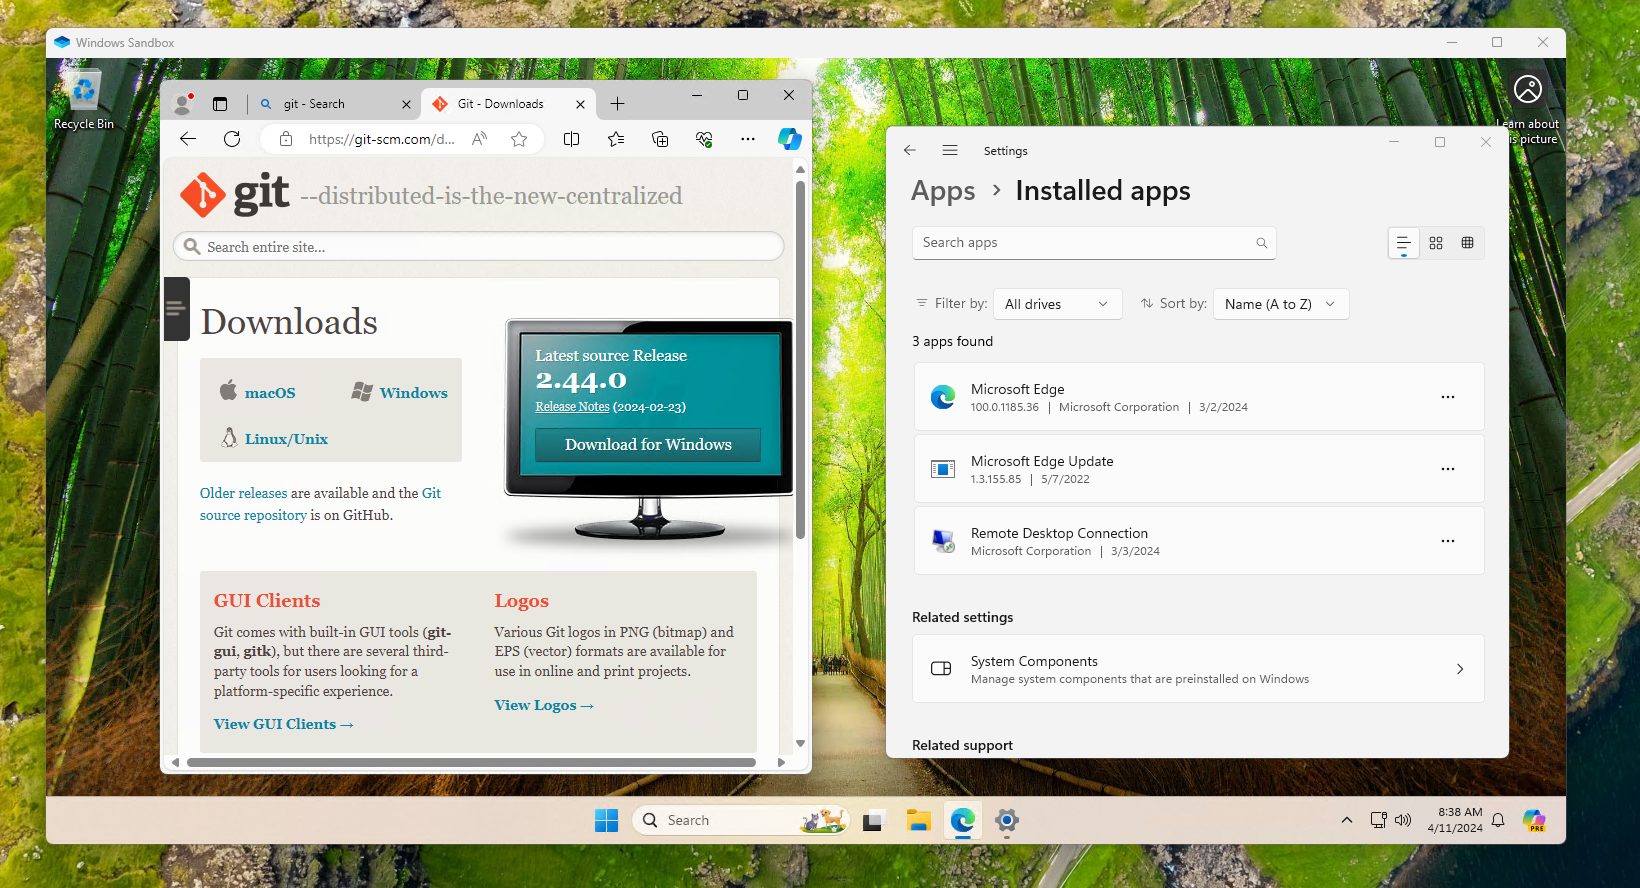This screenshot has height=888, width=1640.
Task: Follow the View GUI Clients link
Action: [283, 724]
